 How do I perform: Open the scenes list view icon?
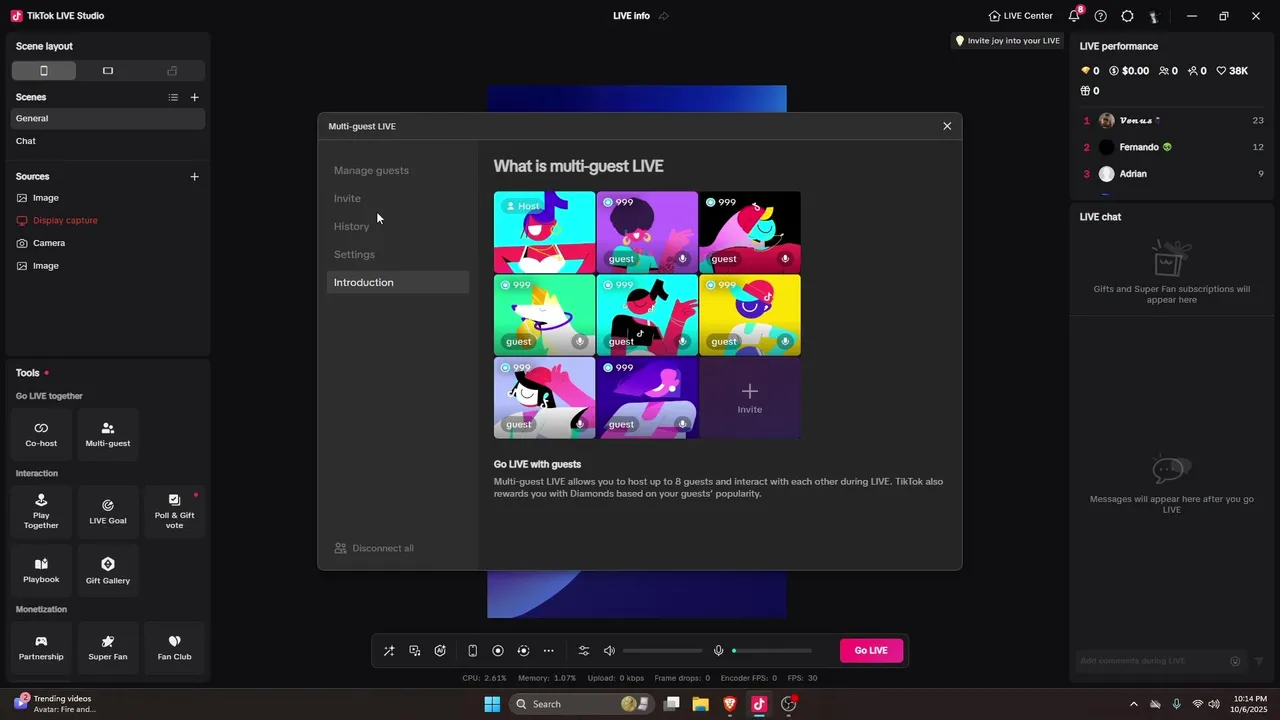173,97
